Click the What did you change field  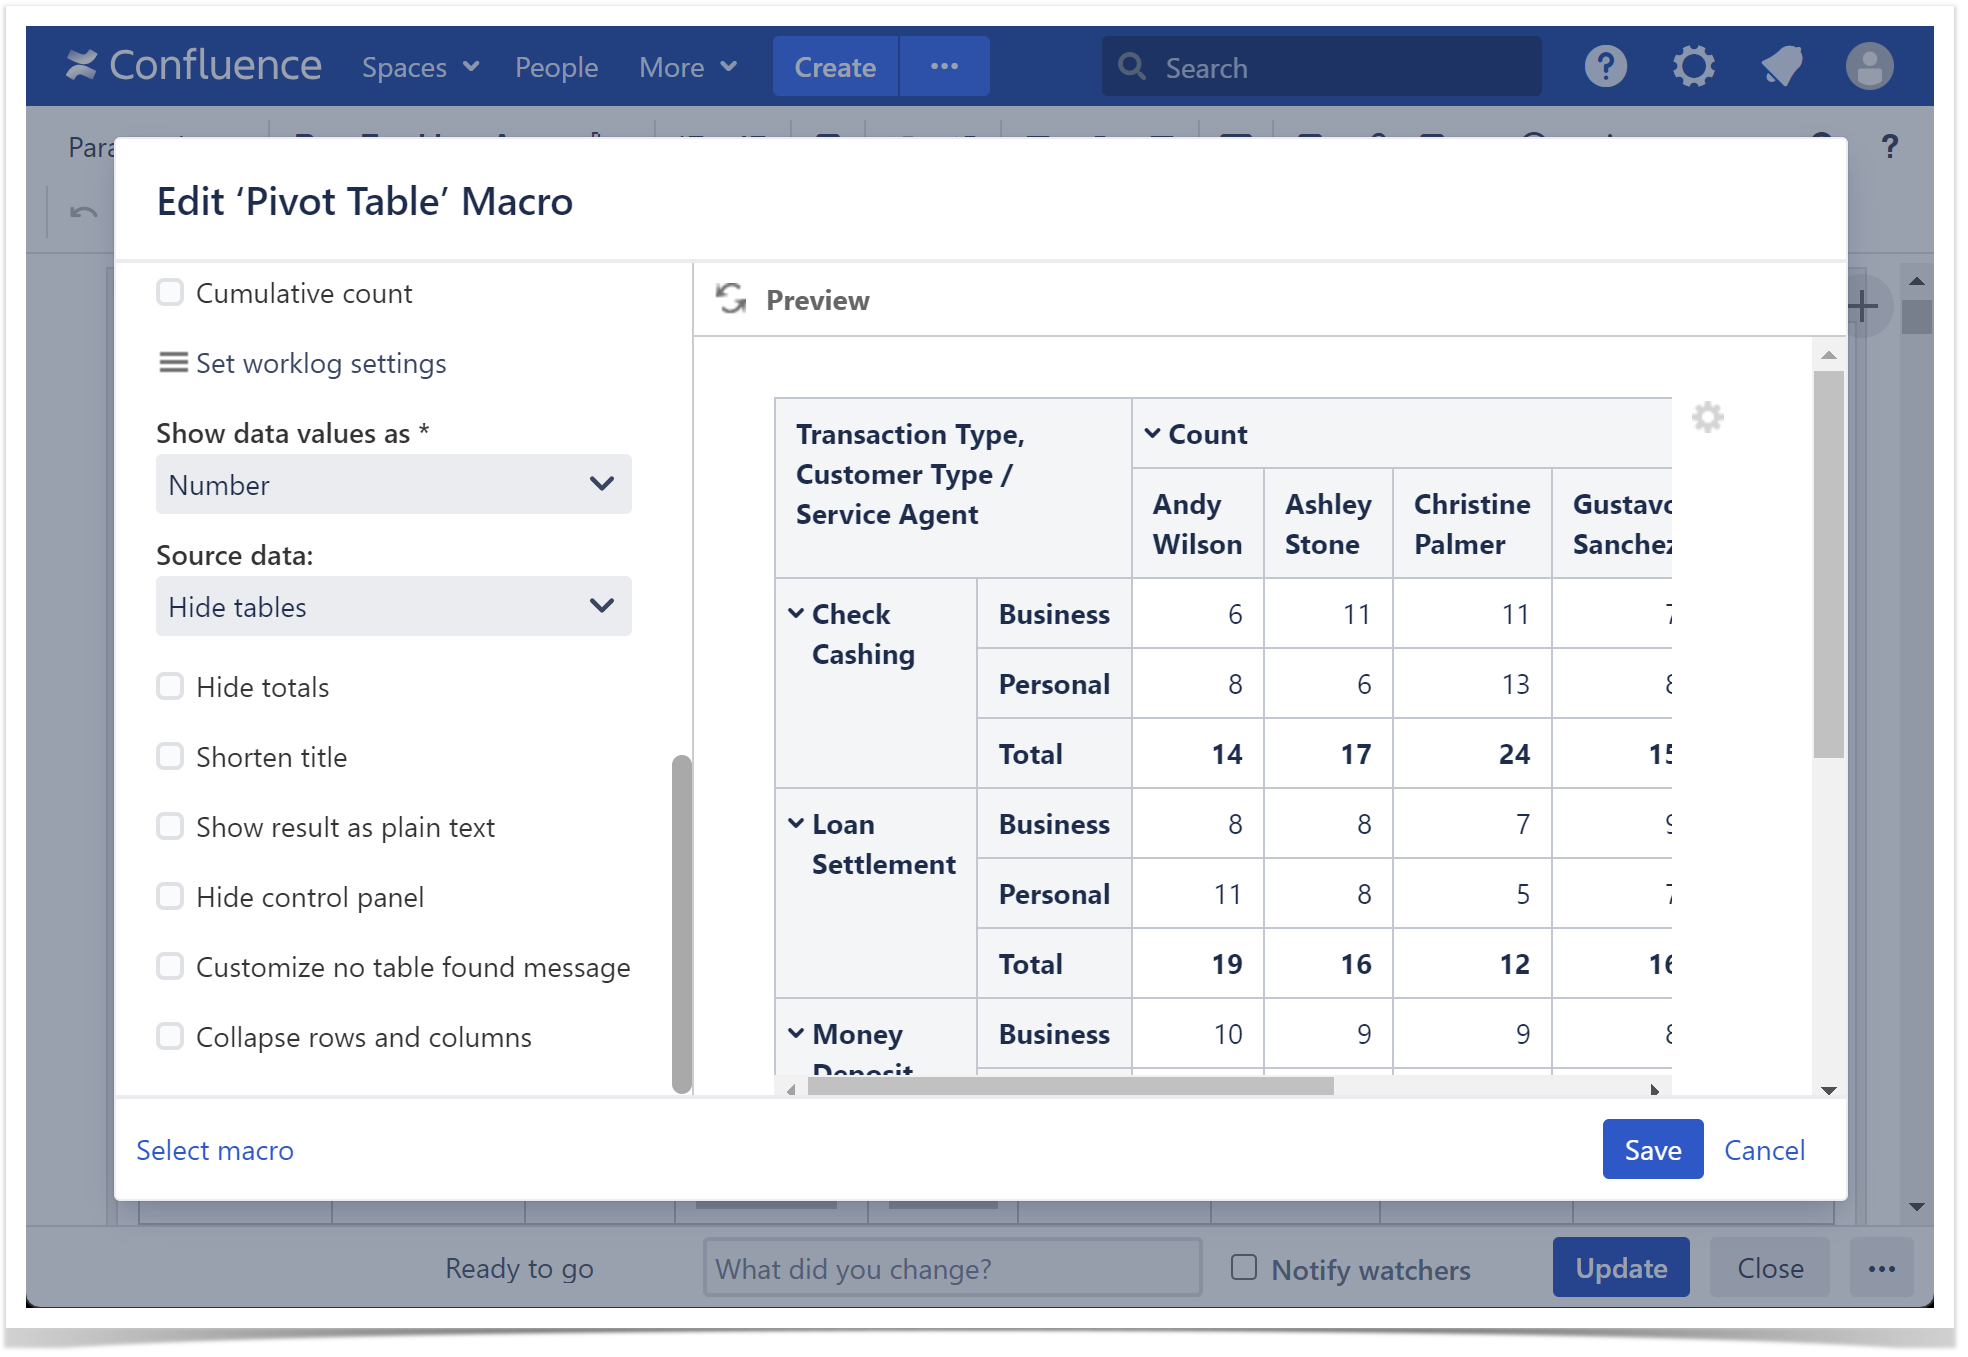(951, 1268)
